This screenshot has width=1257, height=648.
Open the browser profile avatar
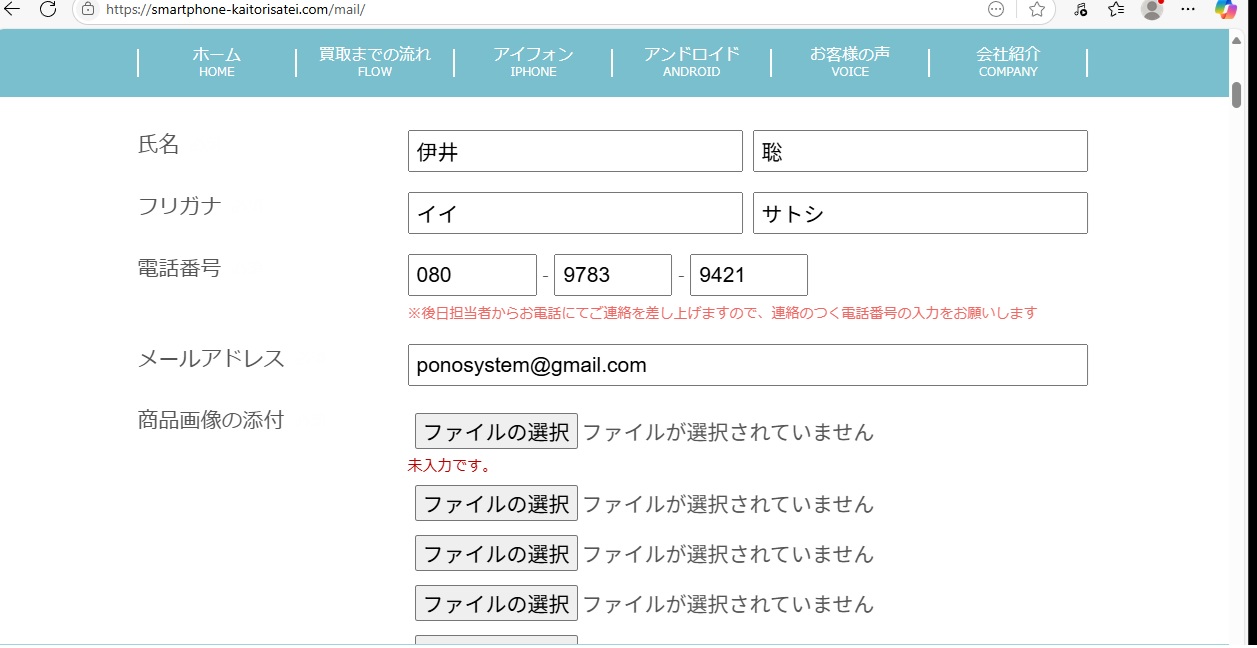click(1152, 9)
